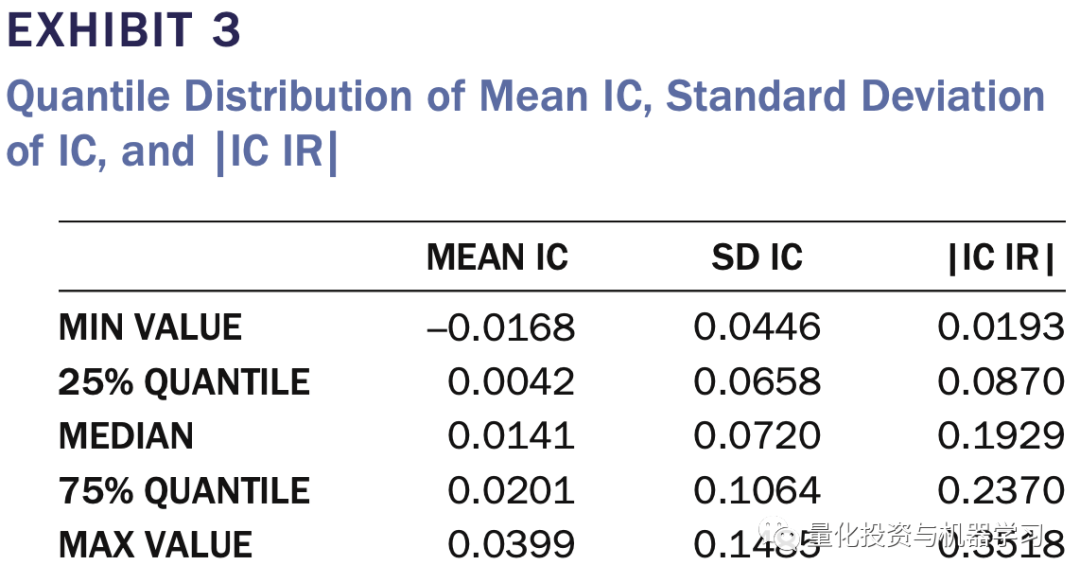This screenshot has width=1080, height=583.
Task: Select the SD IC column header
Action: coord(757,258)
